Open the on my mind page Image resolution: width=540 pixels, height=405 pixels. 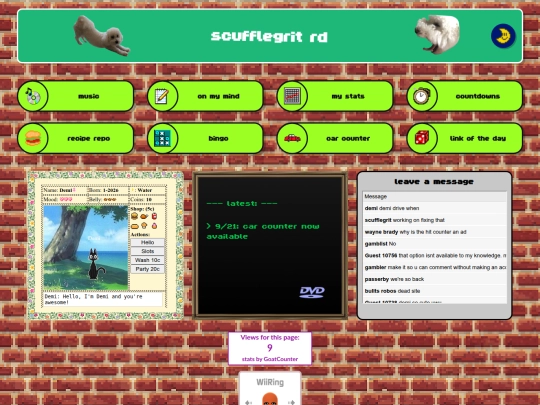click(x=205, y=96)
